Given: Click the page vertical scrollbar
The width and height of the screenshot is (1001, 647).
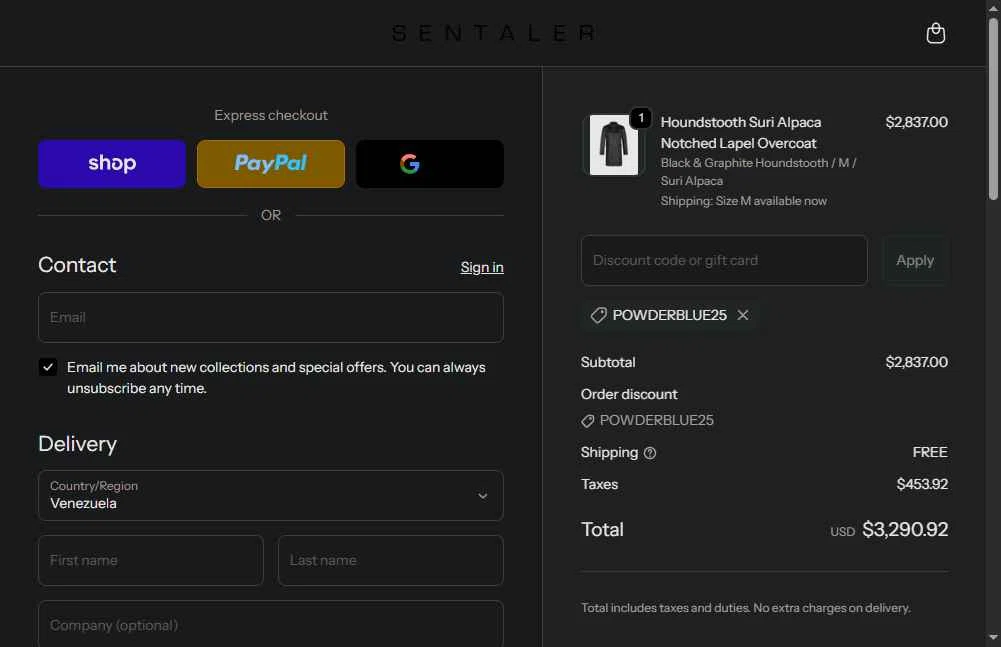Looking at the screenshot, I should [993, 109].
